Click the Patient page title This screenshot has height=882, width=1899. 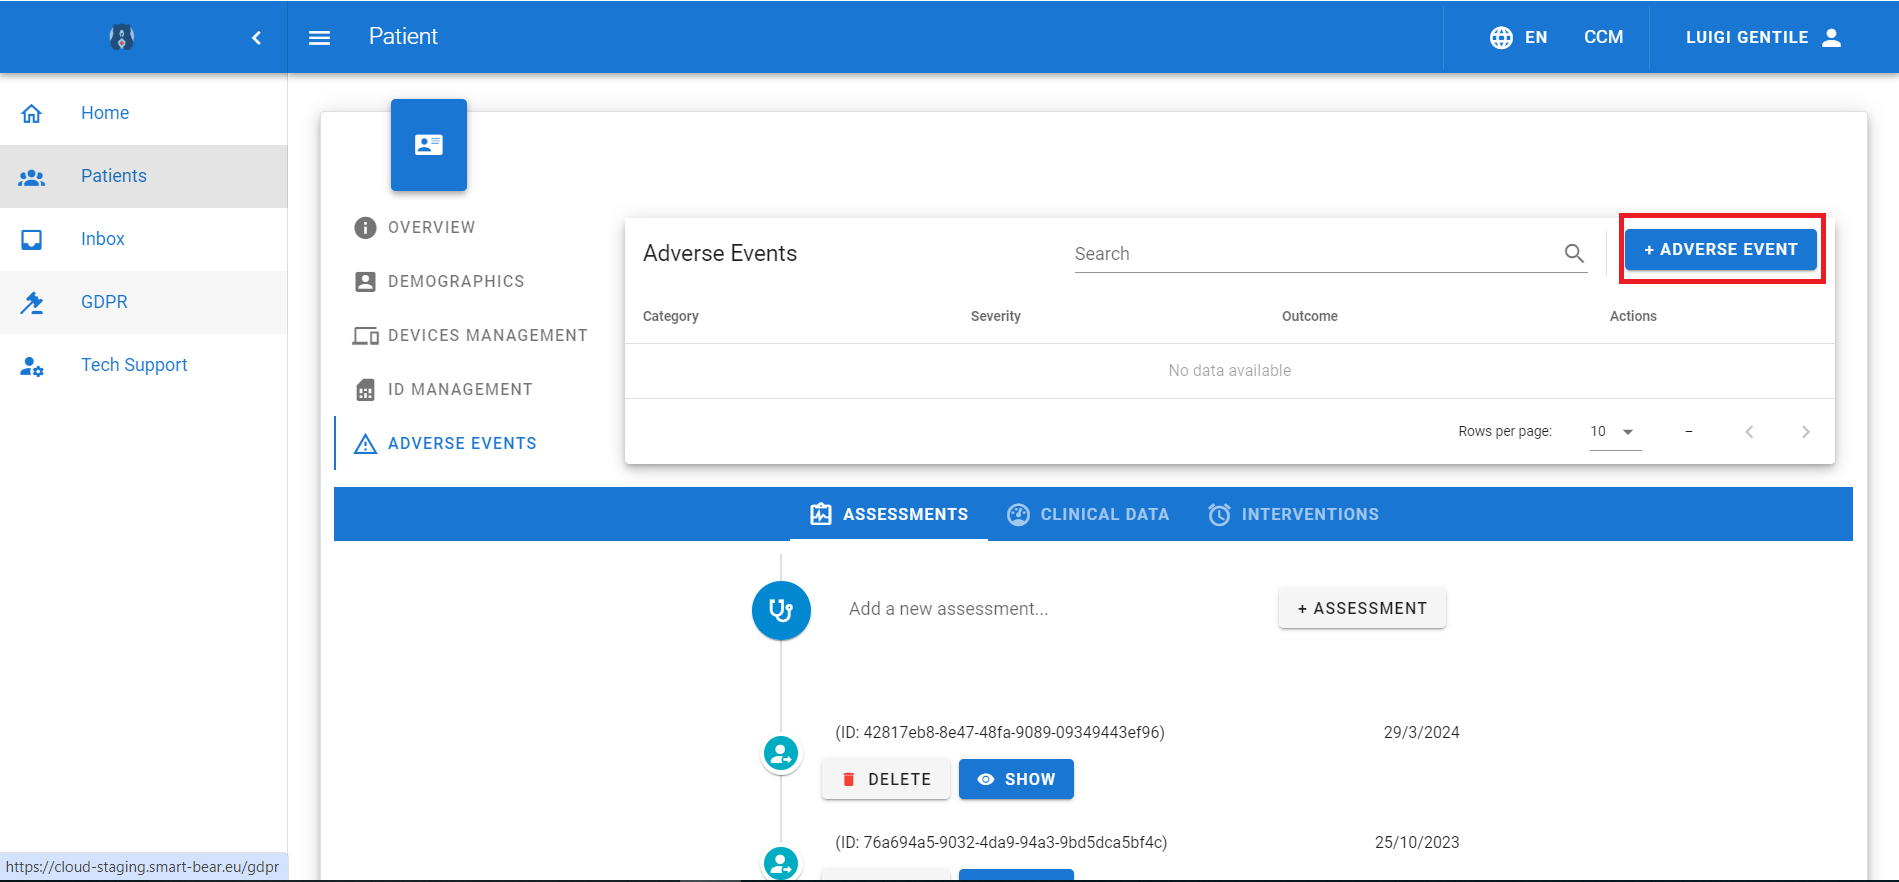pos(403,37)
